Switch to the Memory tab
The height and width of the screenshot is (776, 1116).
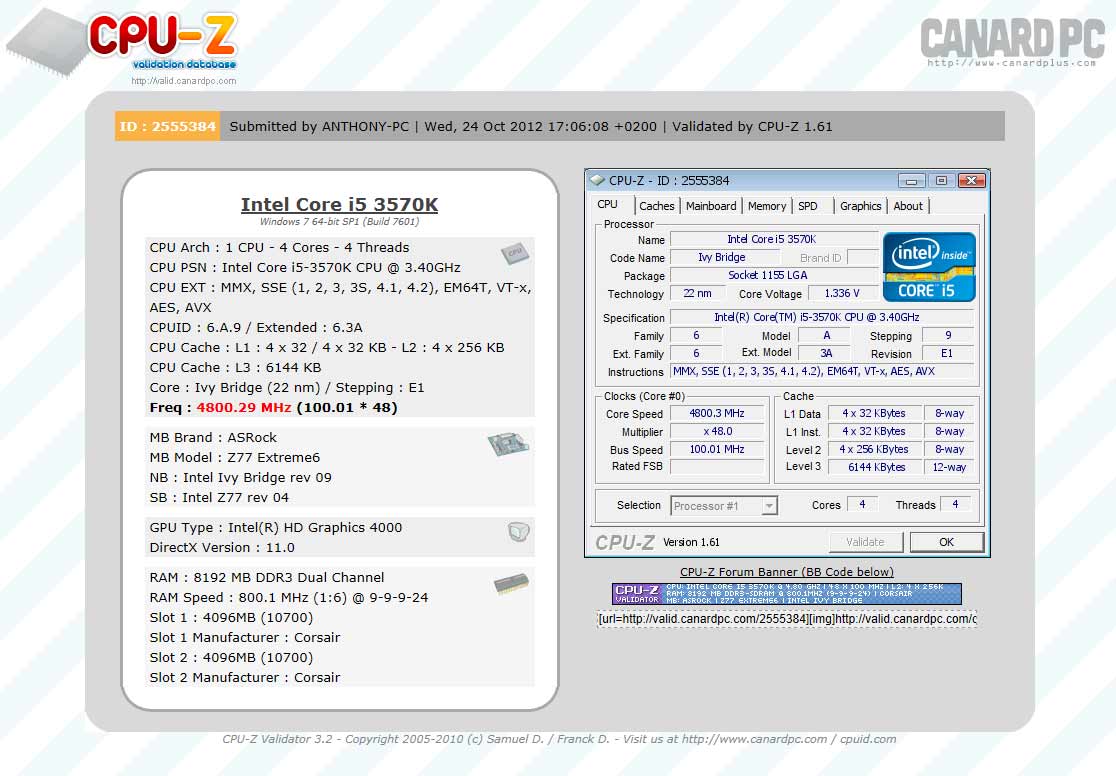click(x=767, y=206)
